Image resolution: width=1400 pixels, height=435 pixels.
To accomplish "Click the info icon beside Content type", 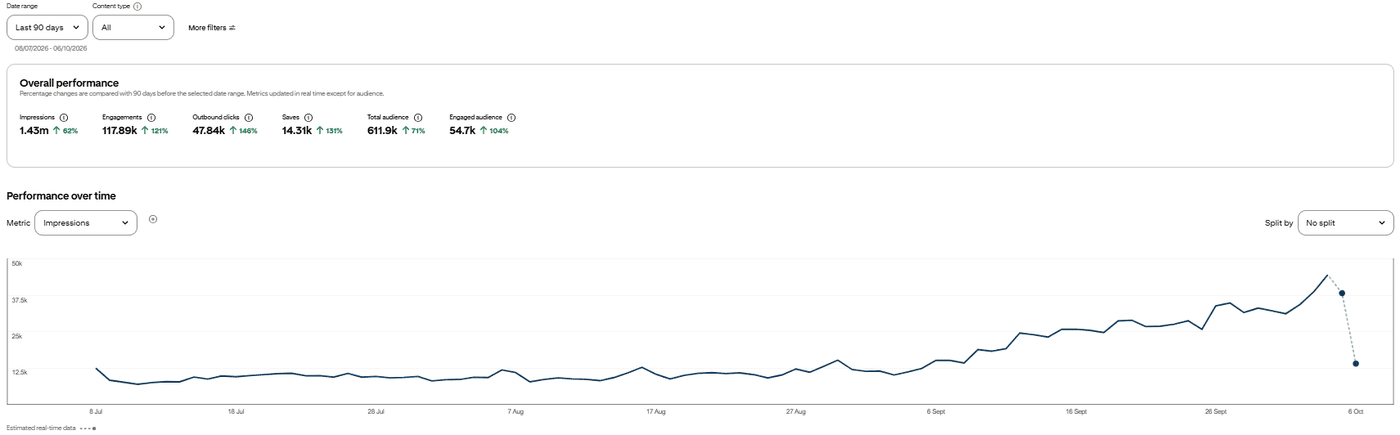I will tap(137, 6).
